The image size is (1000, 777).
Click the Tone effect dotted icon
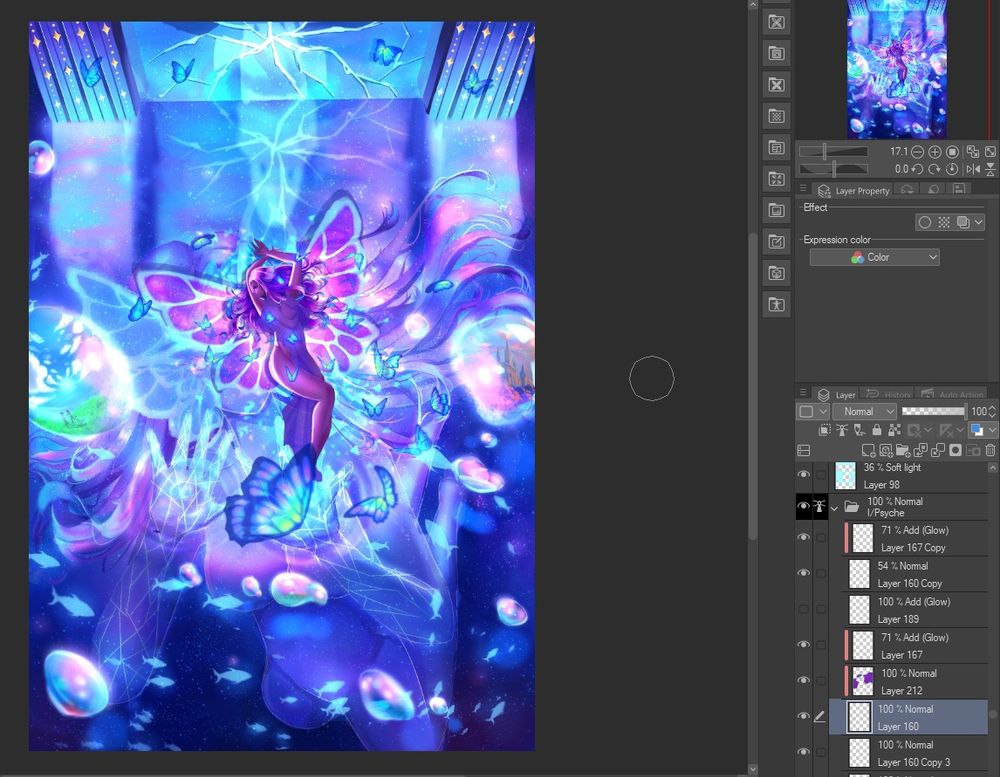click(x=944, y=222)
